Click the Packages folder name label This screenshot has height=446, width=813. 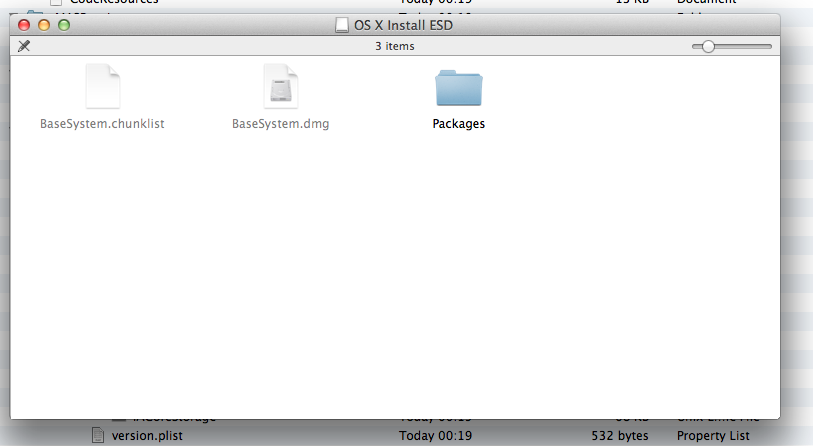click(x=459, y=124)
